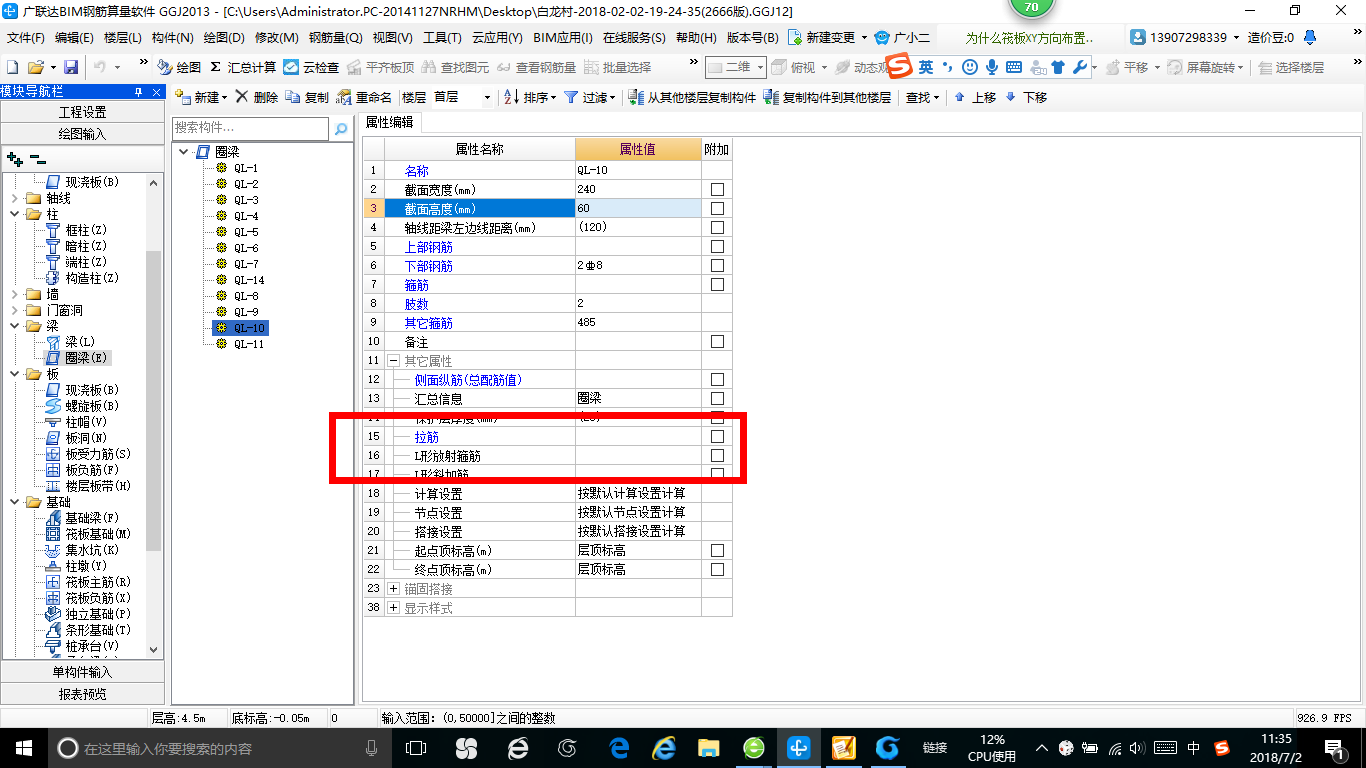Click the 搜索构件 search field
1366x768 pixels.
click(250, 128)
